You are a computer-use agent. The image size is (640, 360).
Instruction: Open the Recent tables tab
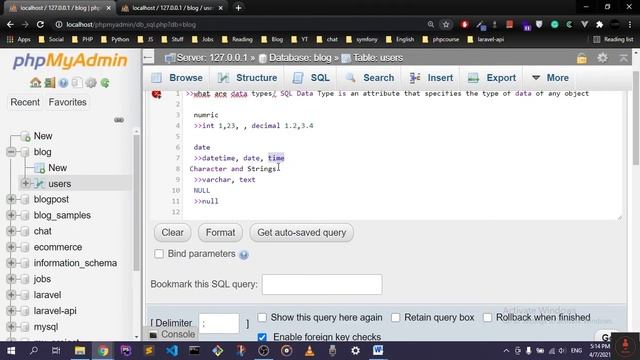(25, 102)
